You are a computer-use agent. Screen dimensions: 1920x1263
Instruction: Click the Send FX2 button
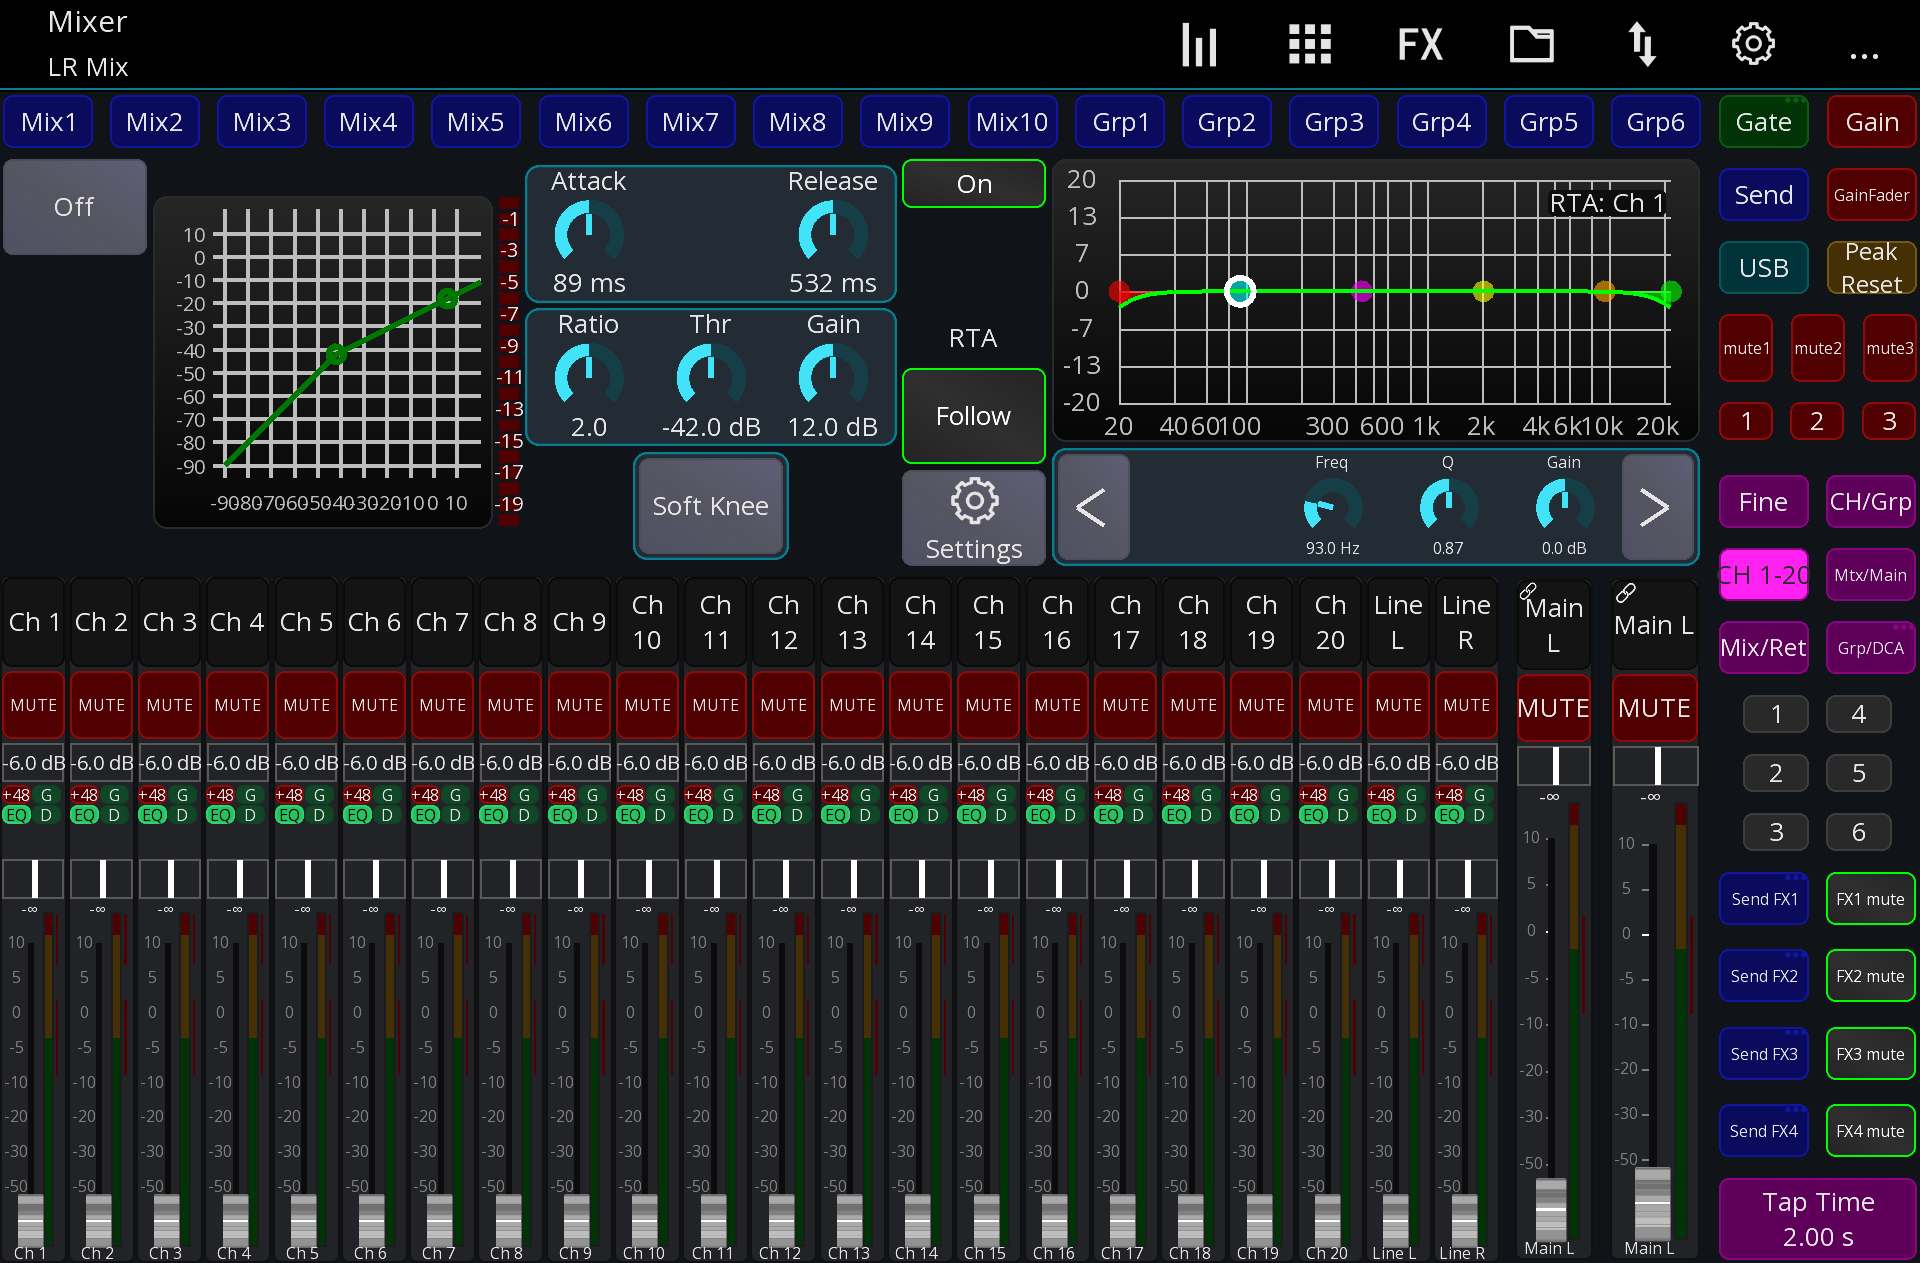(x=1763, y=975)
